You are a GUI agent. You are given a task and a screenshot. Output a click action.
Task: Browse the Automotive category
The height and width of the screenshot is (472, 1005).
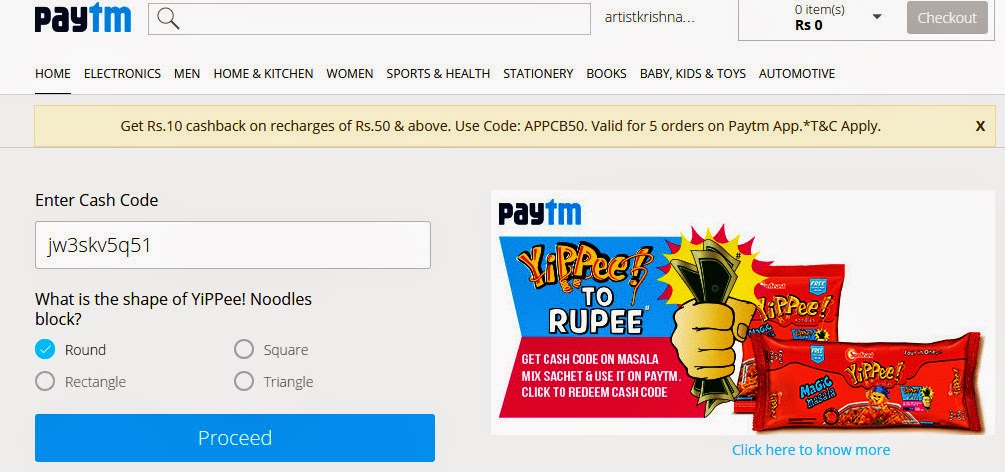tap(797, 74)
